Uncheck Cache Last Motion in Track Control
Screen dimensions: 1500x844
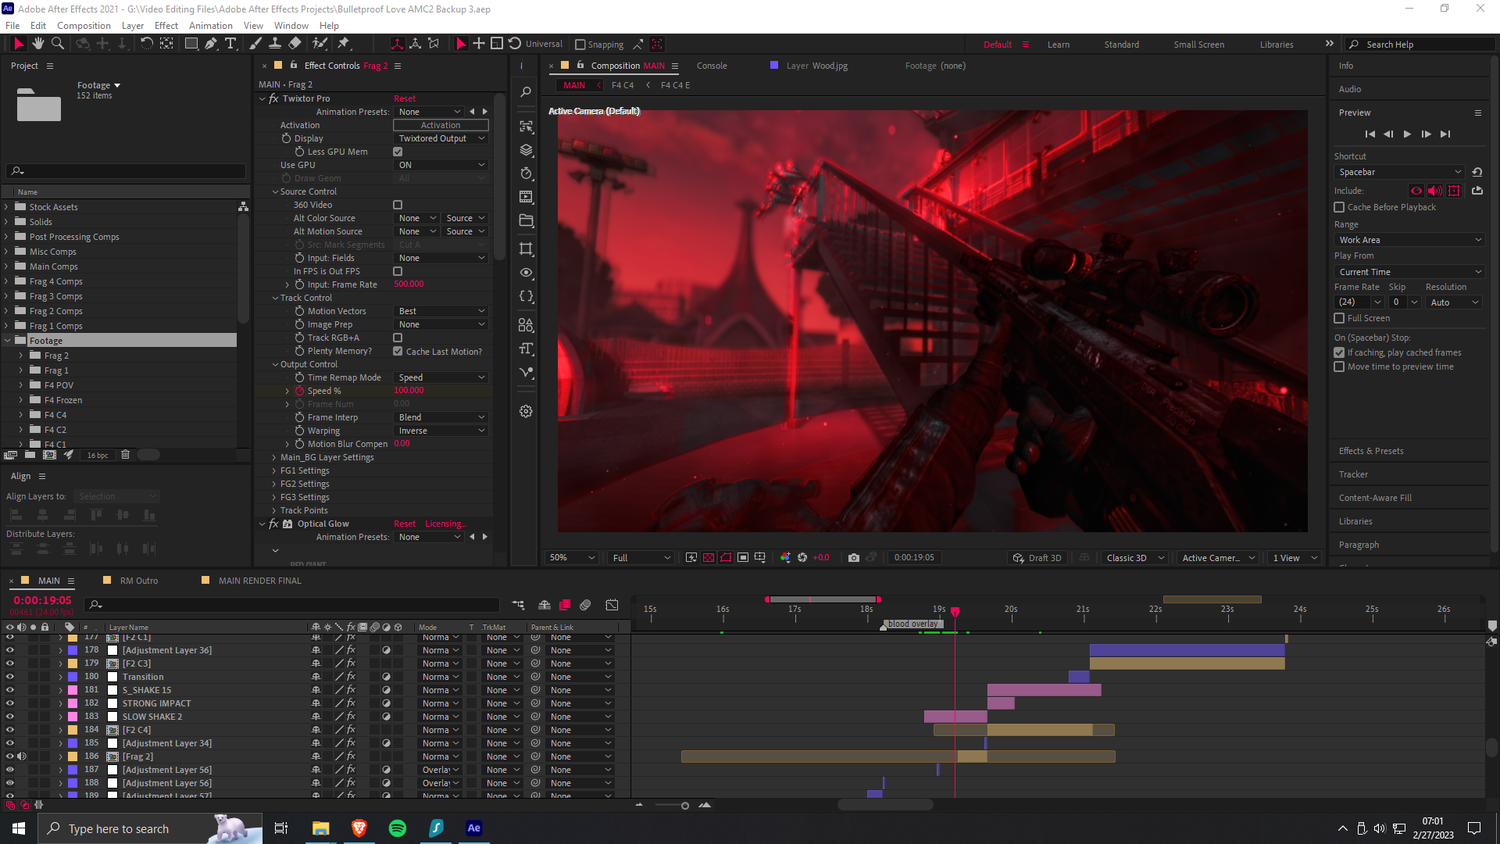pyautogui.click(x=398, y=351)
